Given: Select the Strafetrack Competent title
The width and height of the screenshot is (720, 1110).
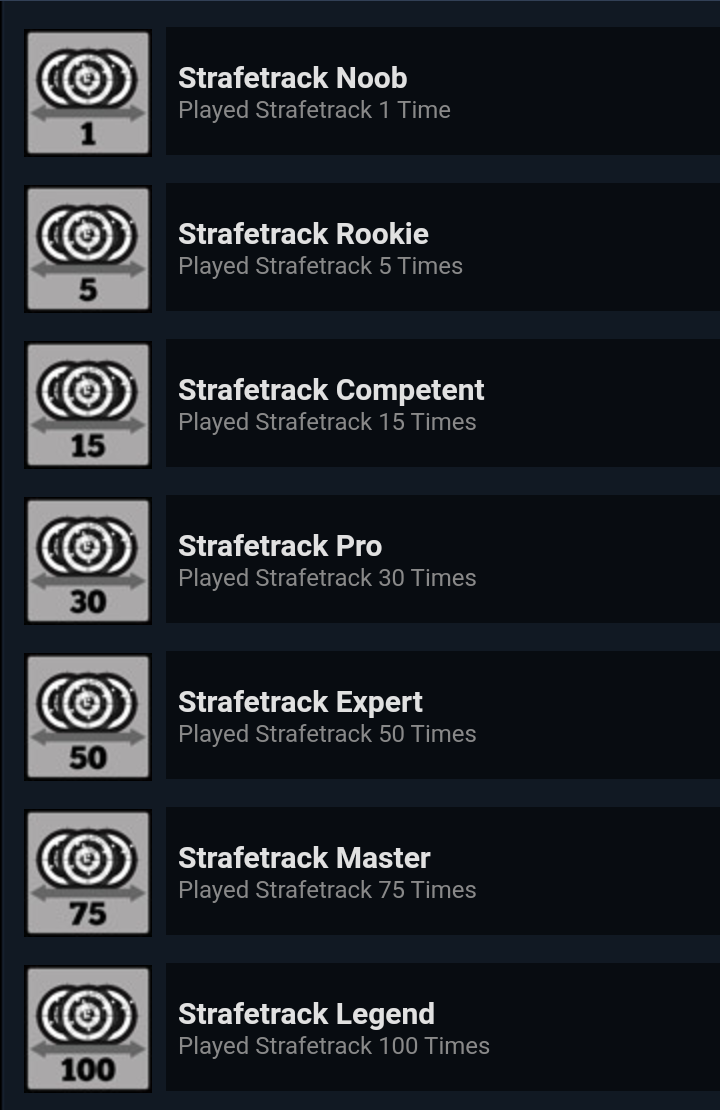Looking at the screenshot, I should (331, 390).
